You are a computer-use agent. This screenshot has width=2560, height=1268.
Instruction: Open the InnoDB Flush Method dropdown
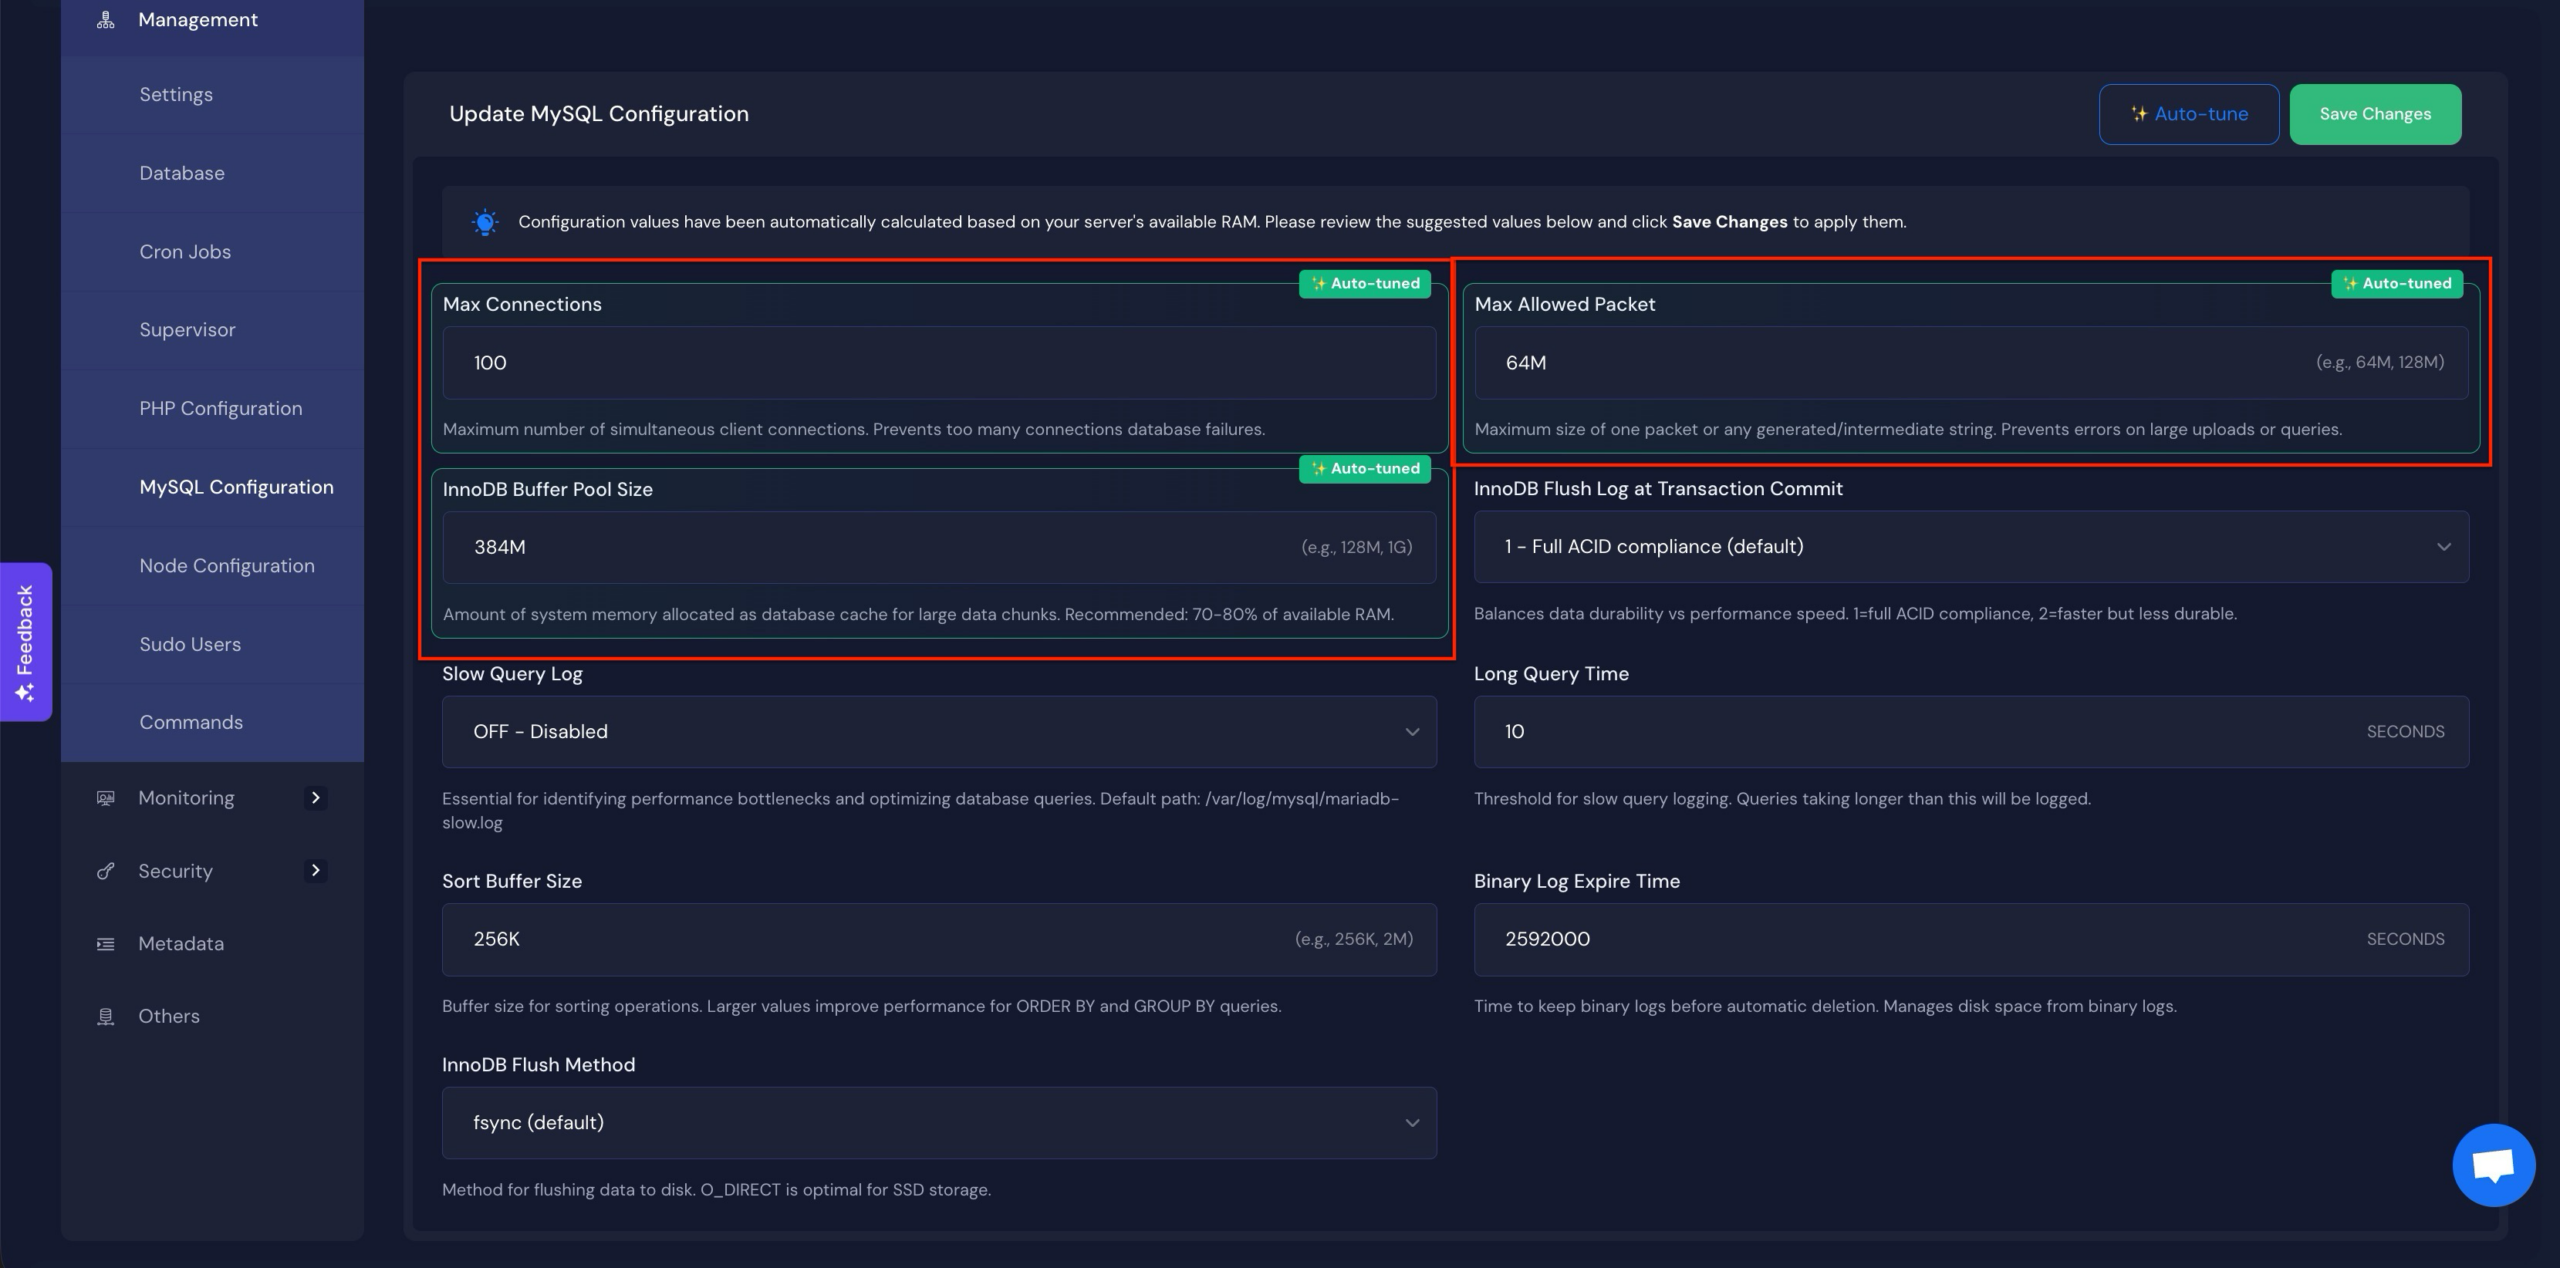tap(938, 1123)
